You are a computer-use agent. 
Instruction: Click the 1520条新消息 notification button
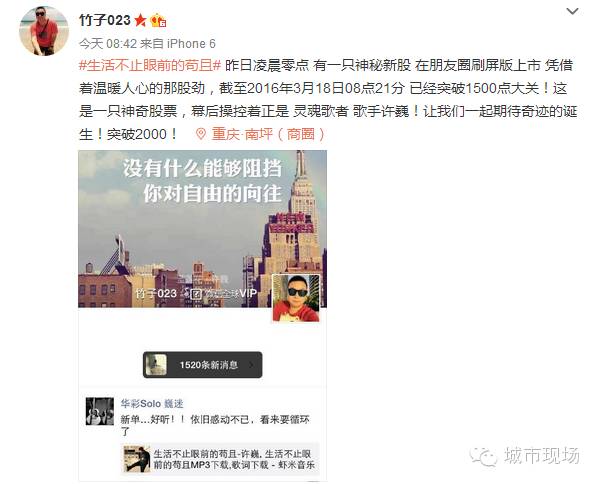[203, 365]
